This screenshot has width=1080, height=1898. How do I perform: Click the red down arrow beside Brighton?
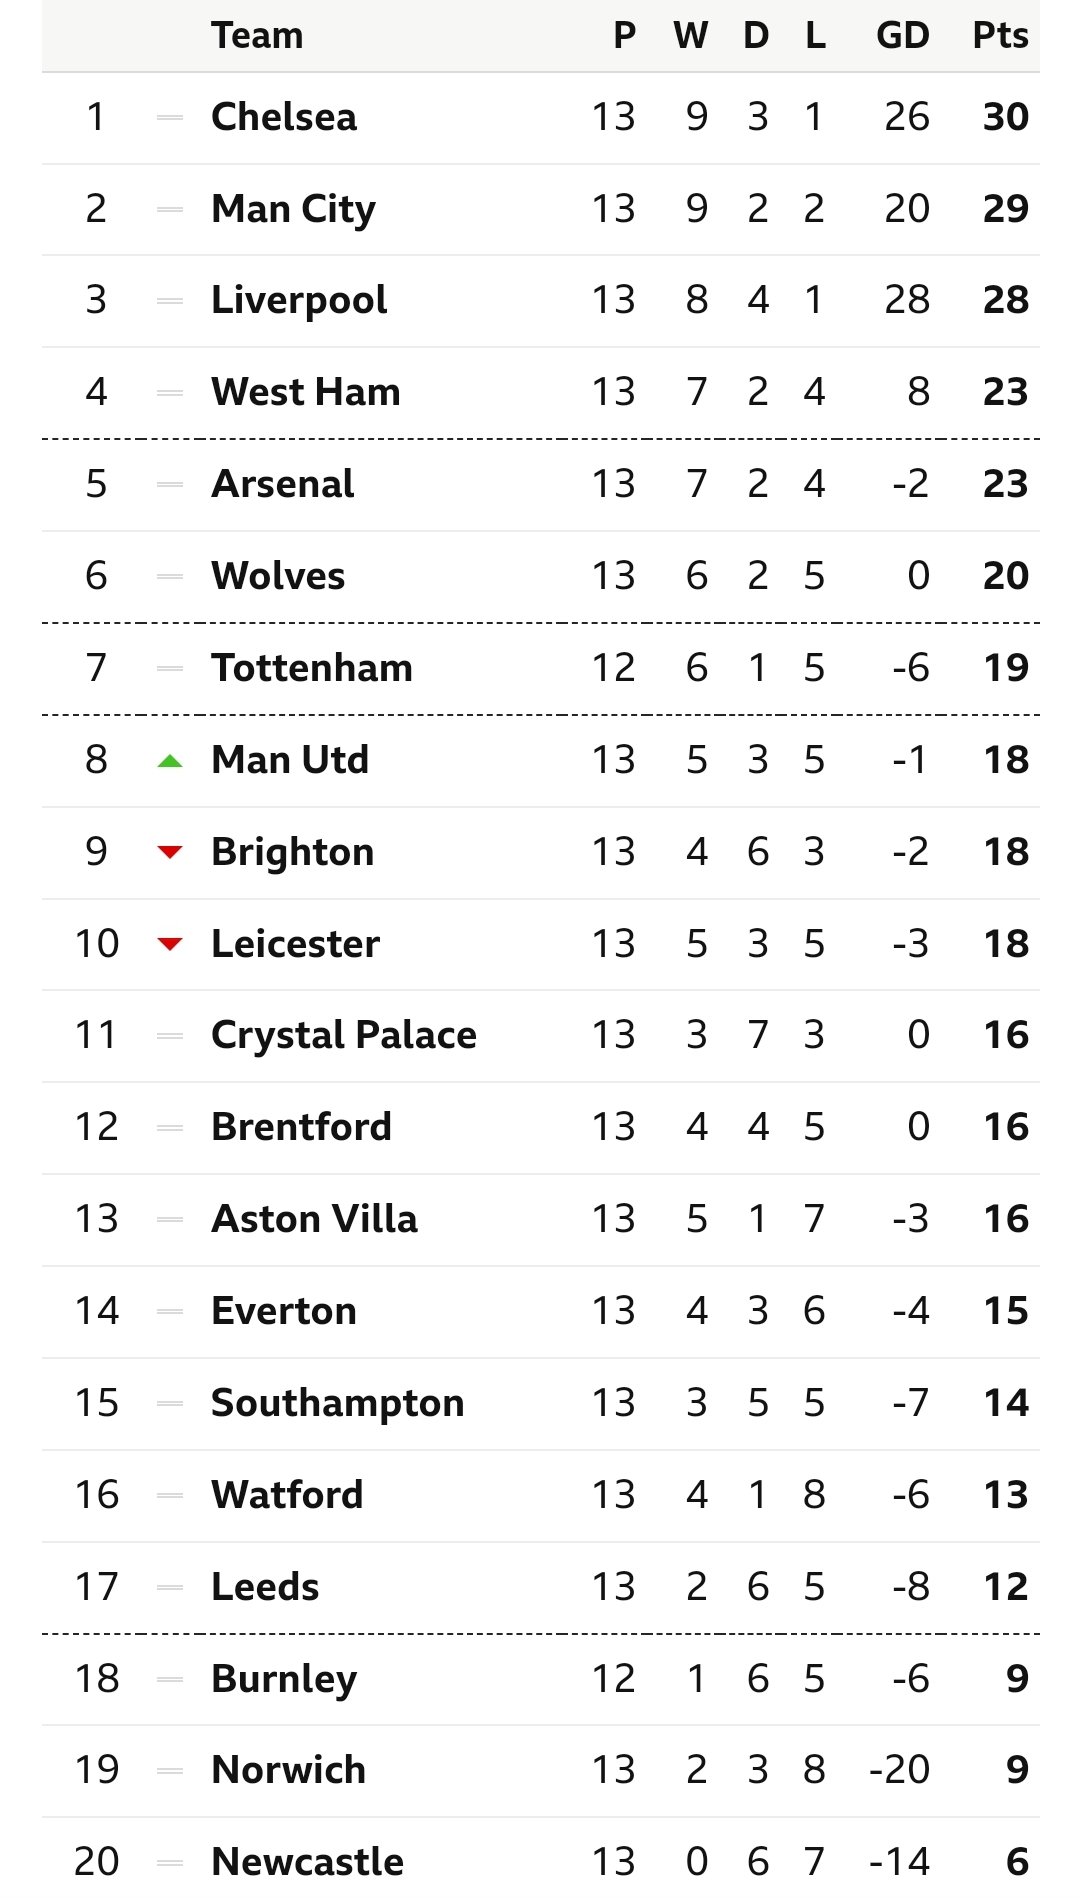tap(170, 852)
